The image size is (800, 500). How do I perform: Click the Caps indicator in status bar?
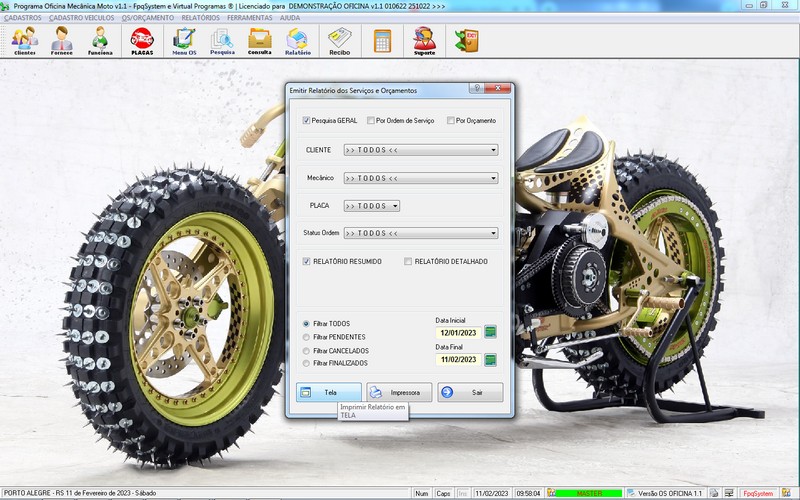pos(443,493)
